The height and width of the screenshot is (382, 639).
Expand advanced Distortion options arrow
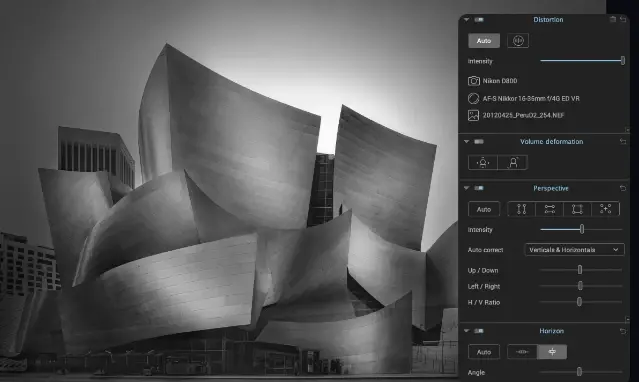point(627,130)
